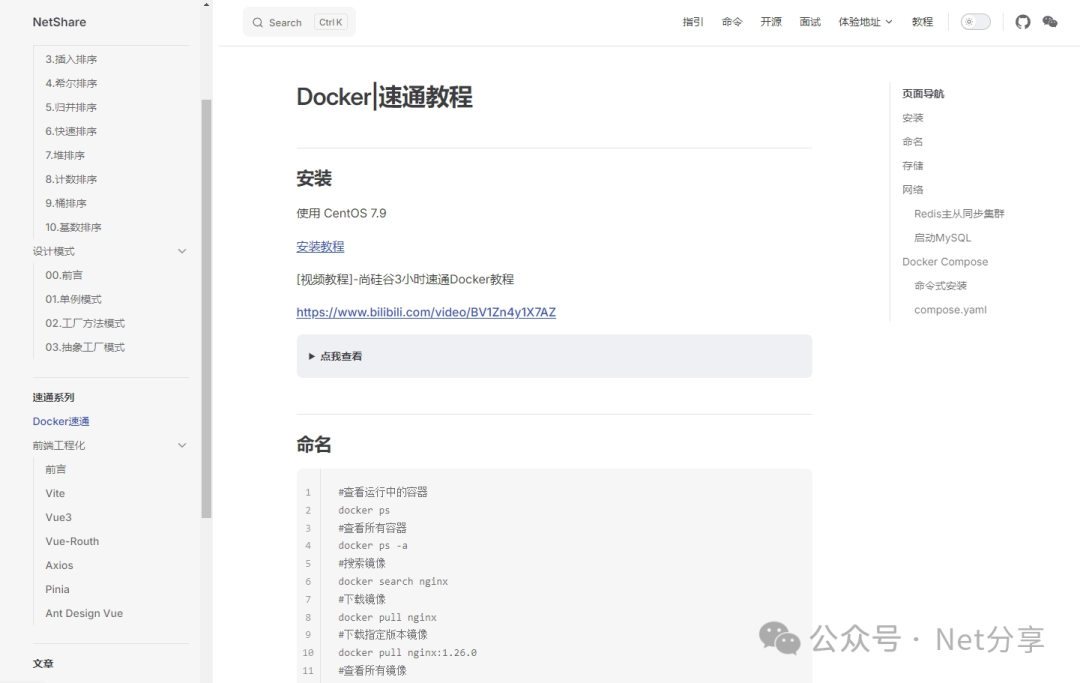Jump to 命令式安装 in page navigation

pyautogui.click(x=940, y=286)
